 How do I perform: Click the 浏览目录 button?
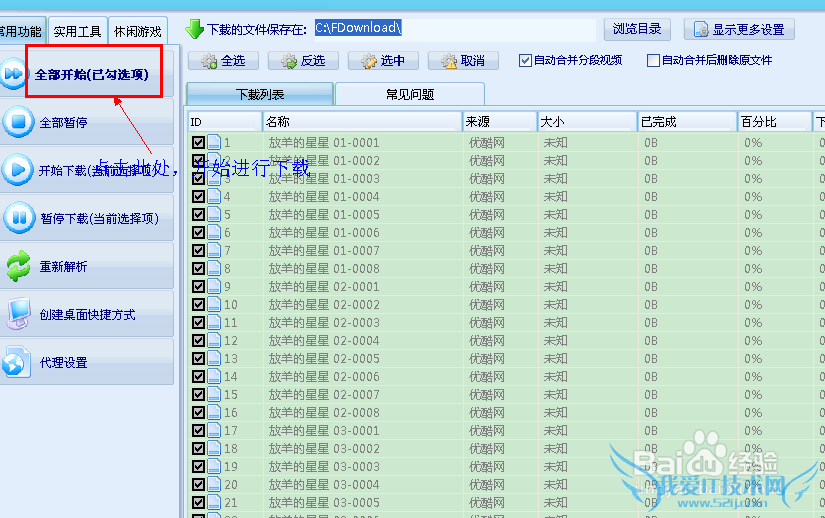click(x=637, y=29)
